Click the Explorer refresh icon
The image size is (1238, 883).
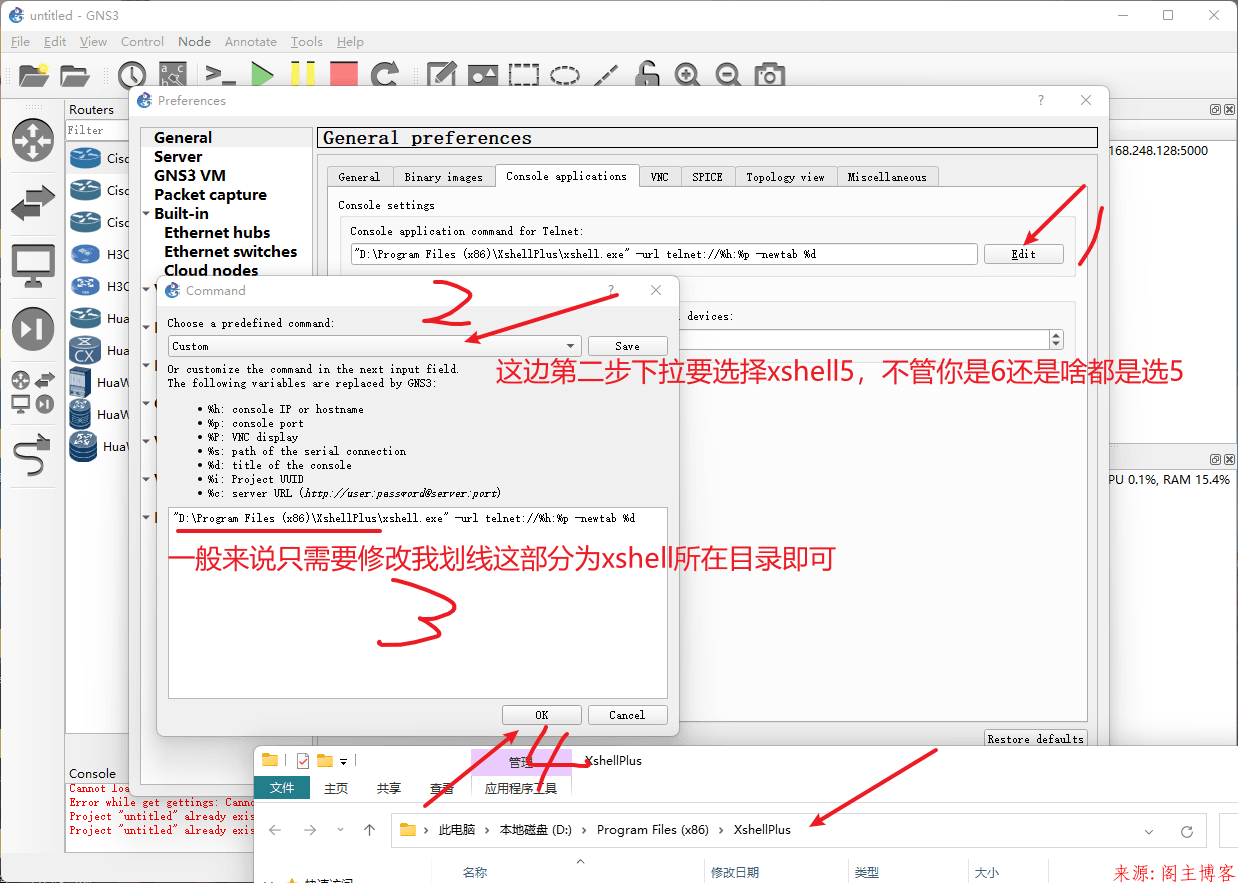1187,831
